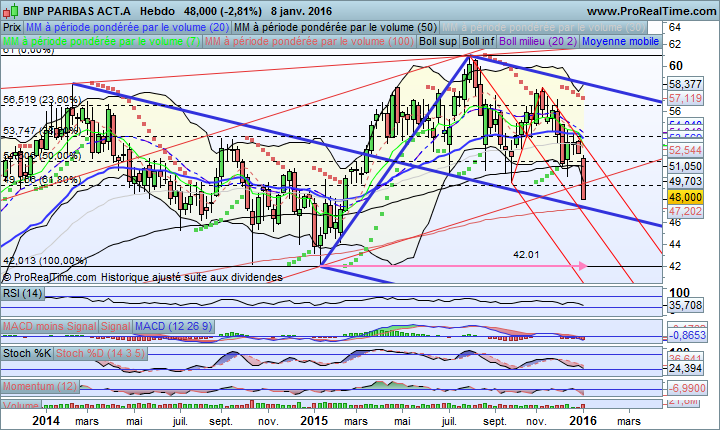Open the www.ProRealTime.com link
720x430 pixels.
click(651, 11)
